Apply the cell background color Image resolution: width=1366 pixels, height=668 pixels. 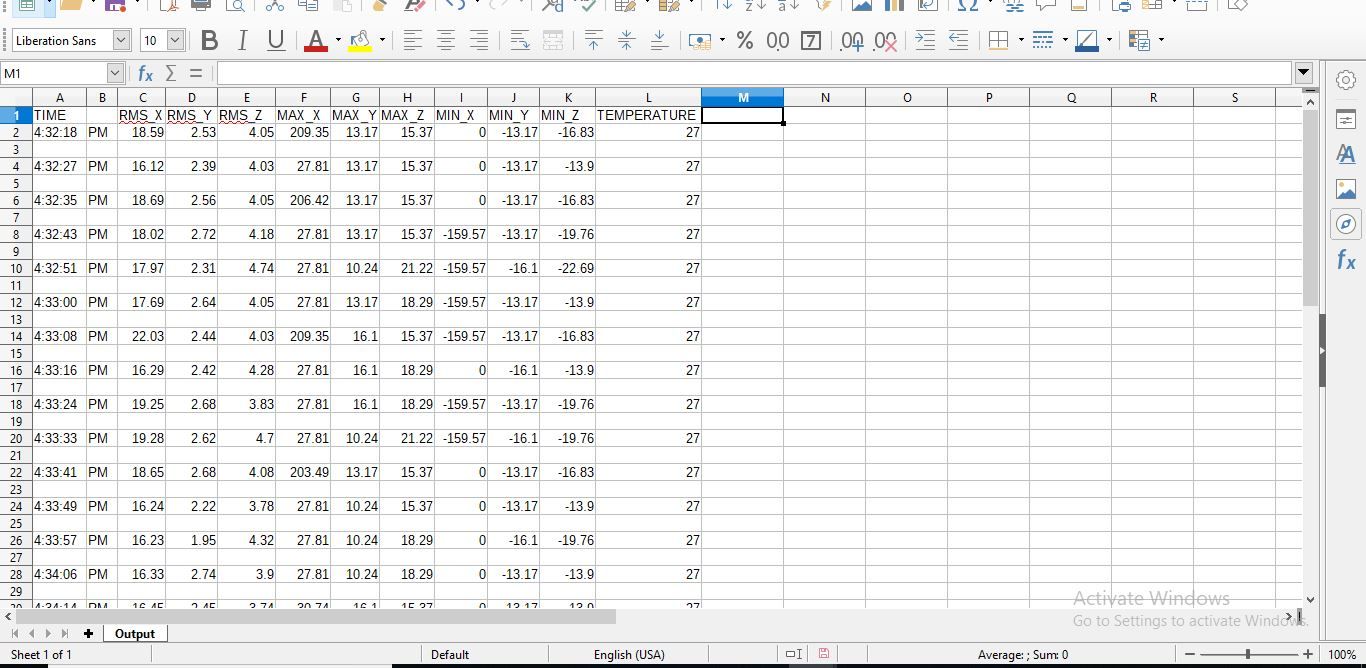coord(1087,41)
